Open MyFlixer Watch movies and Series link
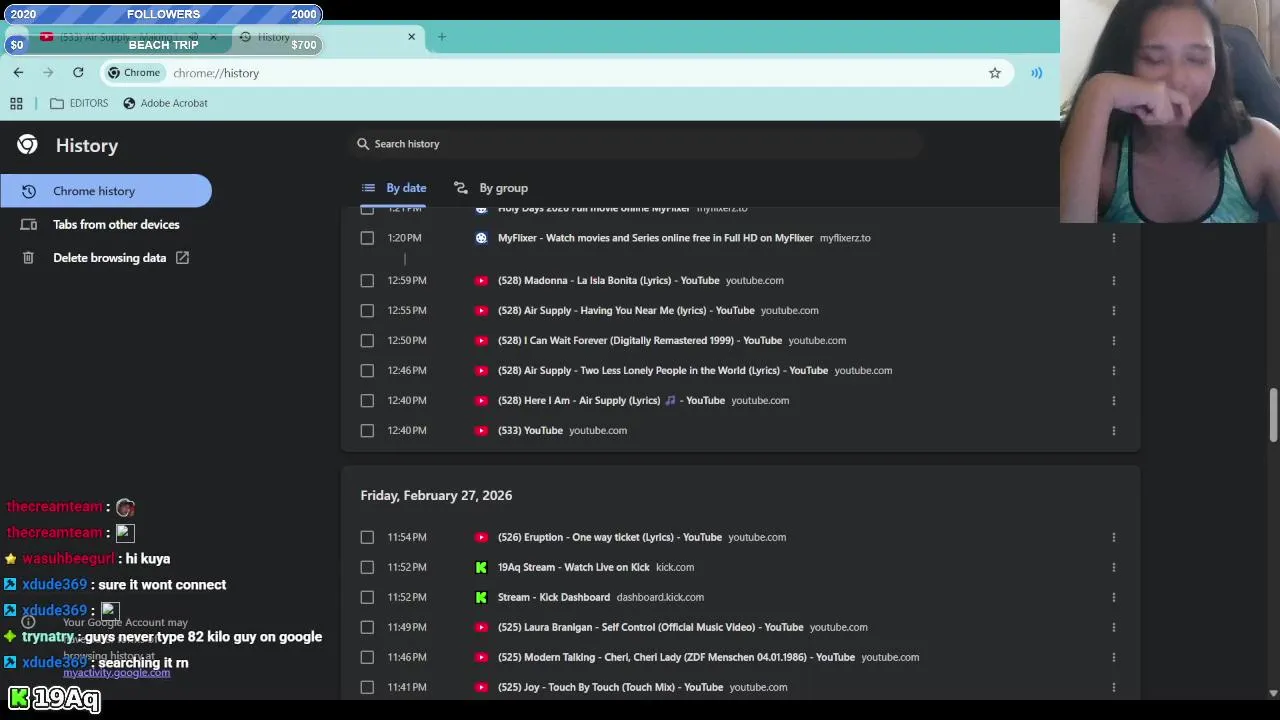The width and height of the screenshot is (1280, 720). (655, 238)
